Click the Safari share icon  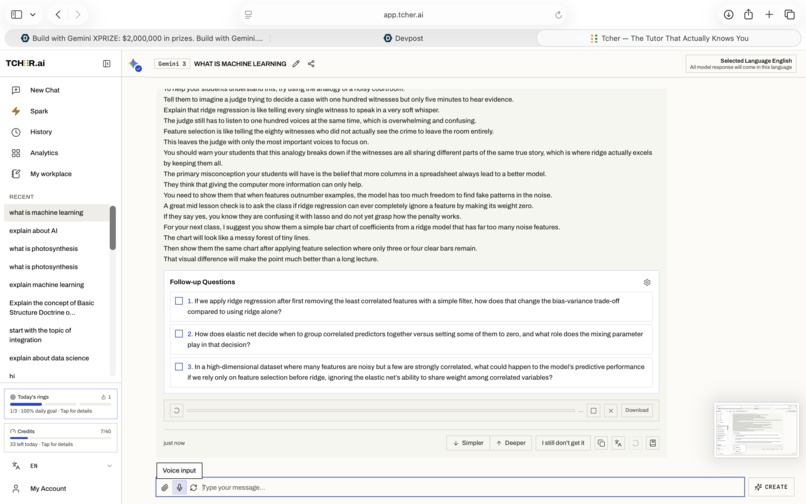748,14
